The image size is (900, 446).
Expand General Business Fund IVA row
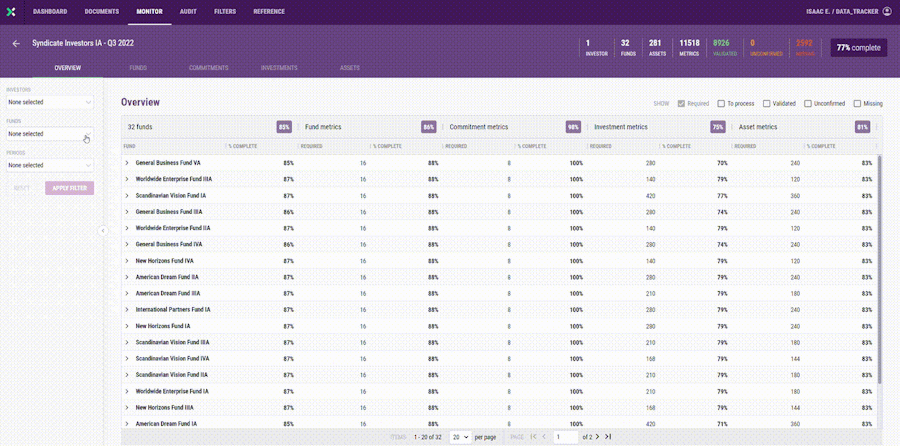point(127,245)
